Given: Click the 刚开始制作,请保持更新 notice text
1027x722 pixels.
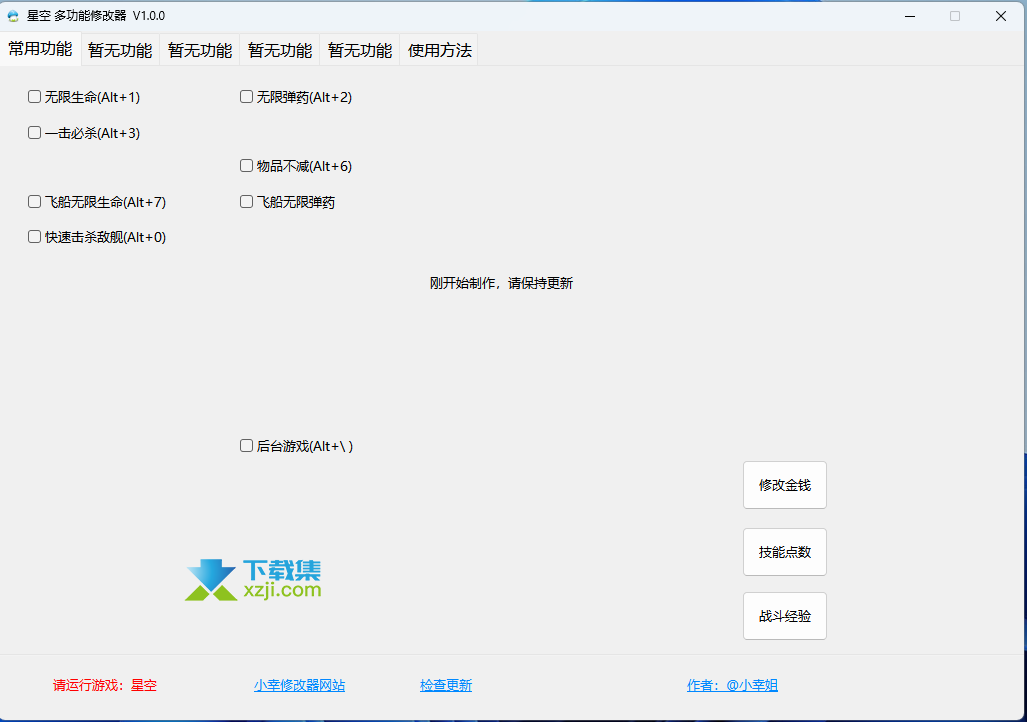Looking at the screenshot, I should pos(502,283).
